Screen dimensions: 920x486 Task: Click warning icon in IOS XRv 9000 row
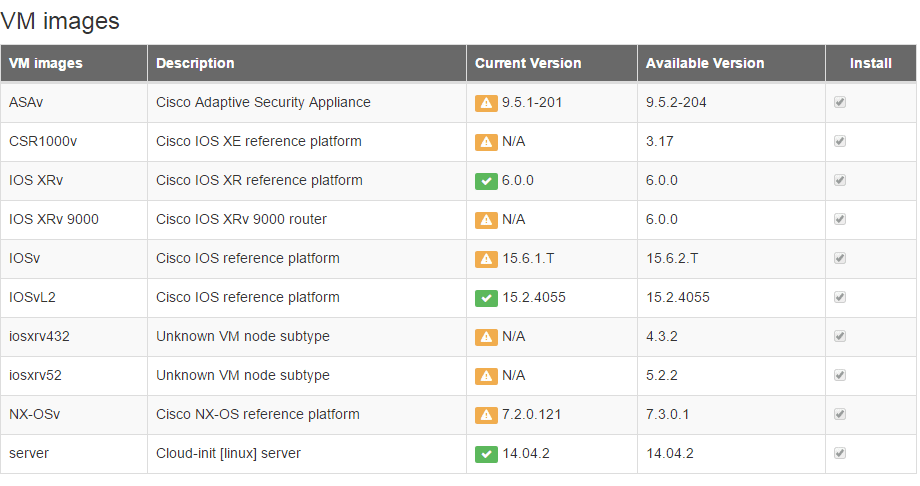tap(486, 220)
